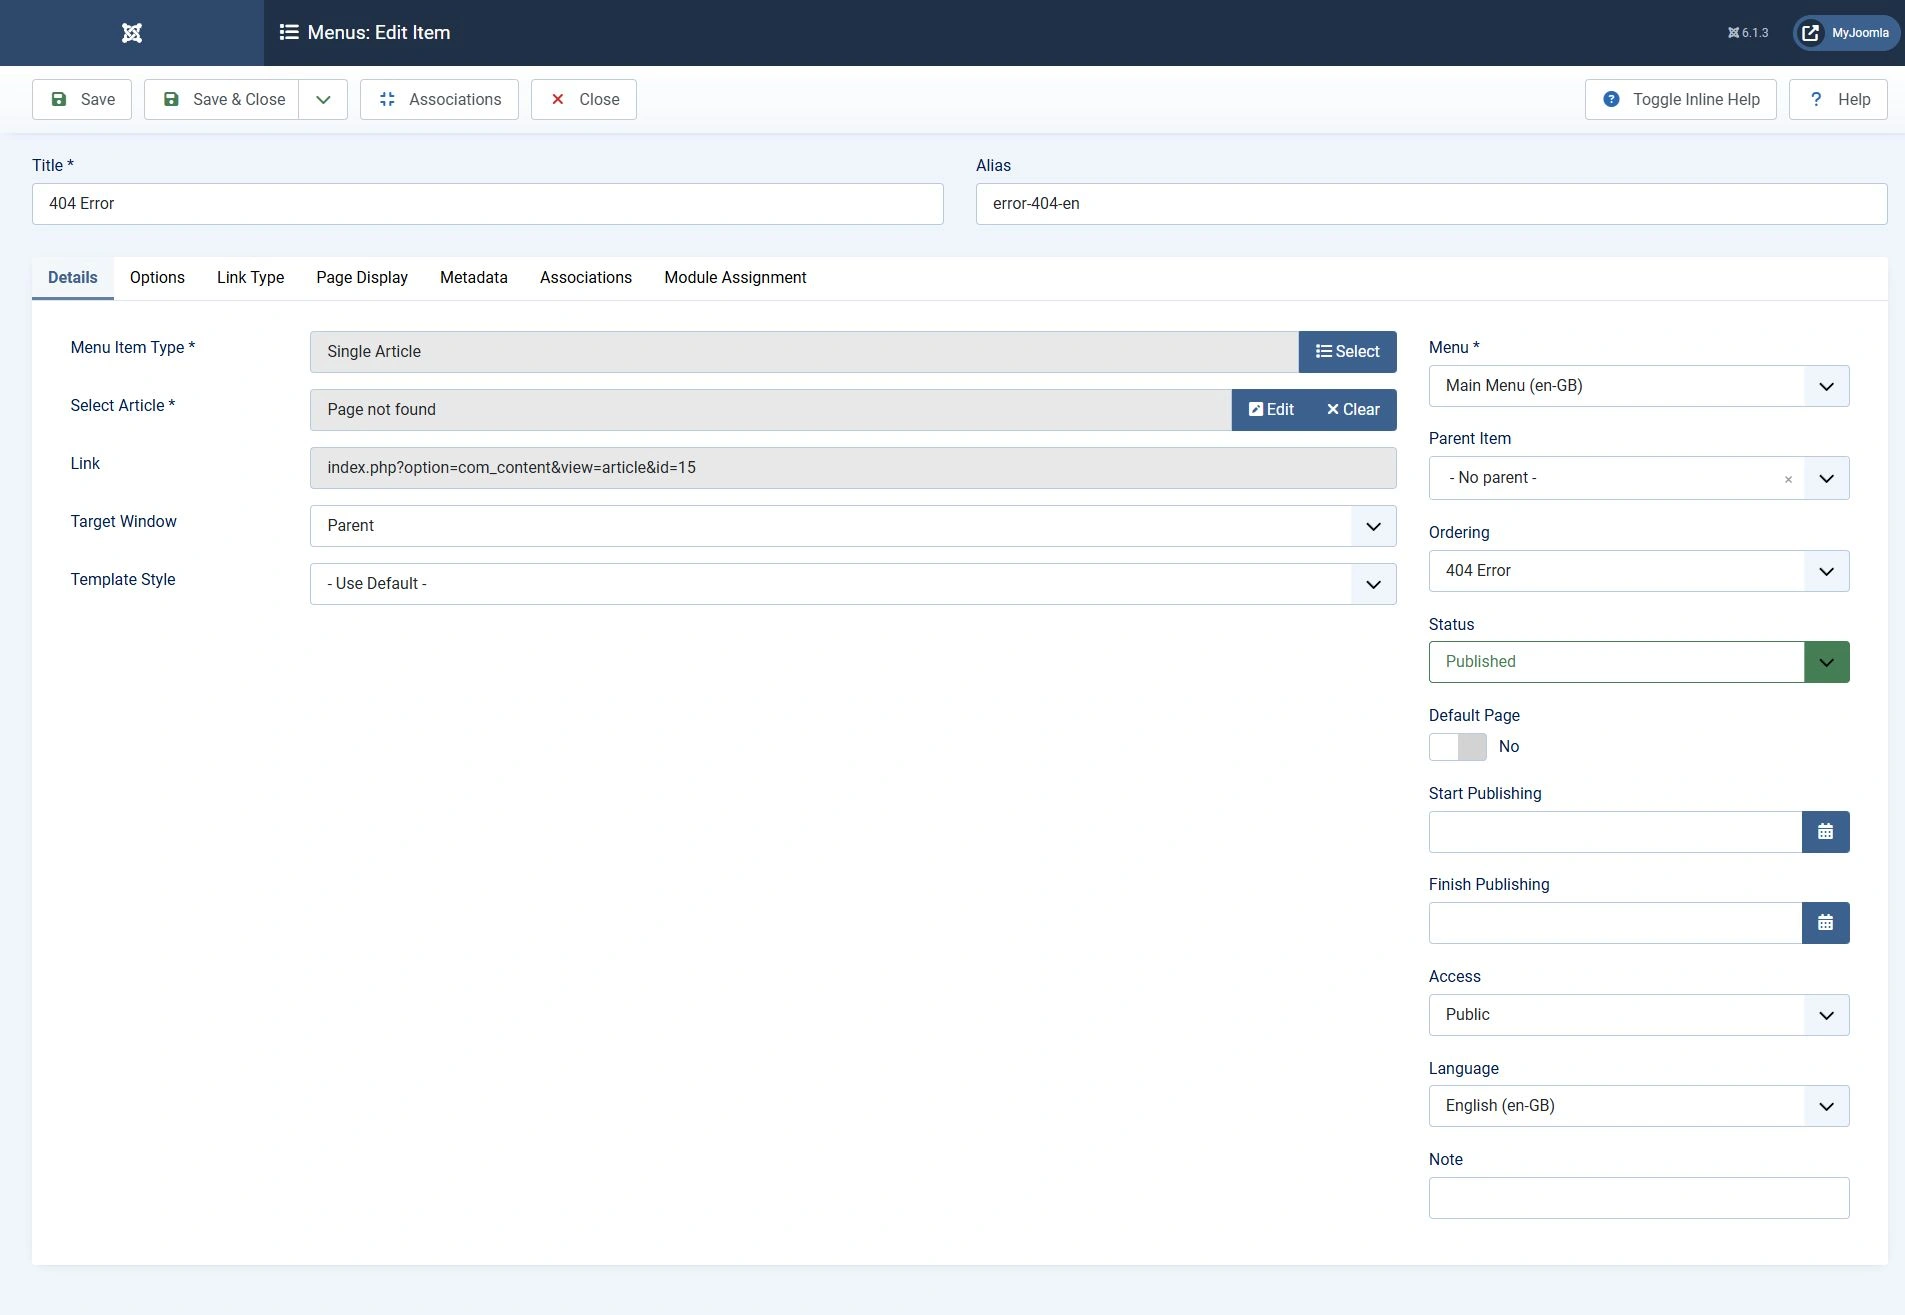Click into the Alias field
The image size is (1905, 1315).
[x=1432, y=204]
